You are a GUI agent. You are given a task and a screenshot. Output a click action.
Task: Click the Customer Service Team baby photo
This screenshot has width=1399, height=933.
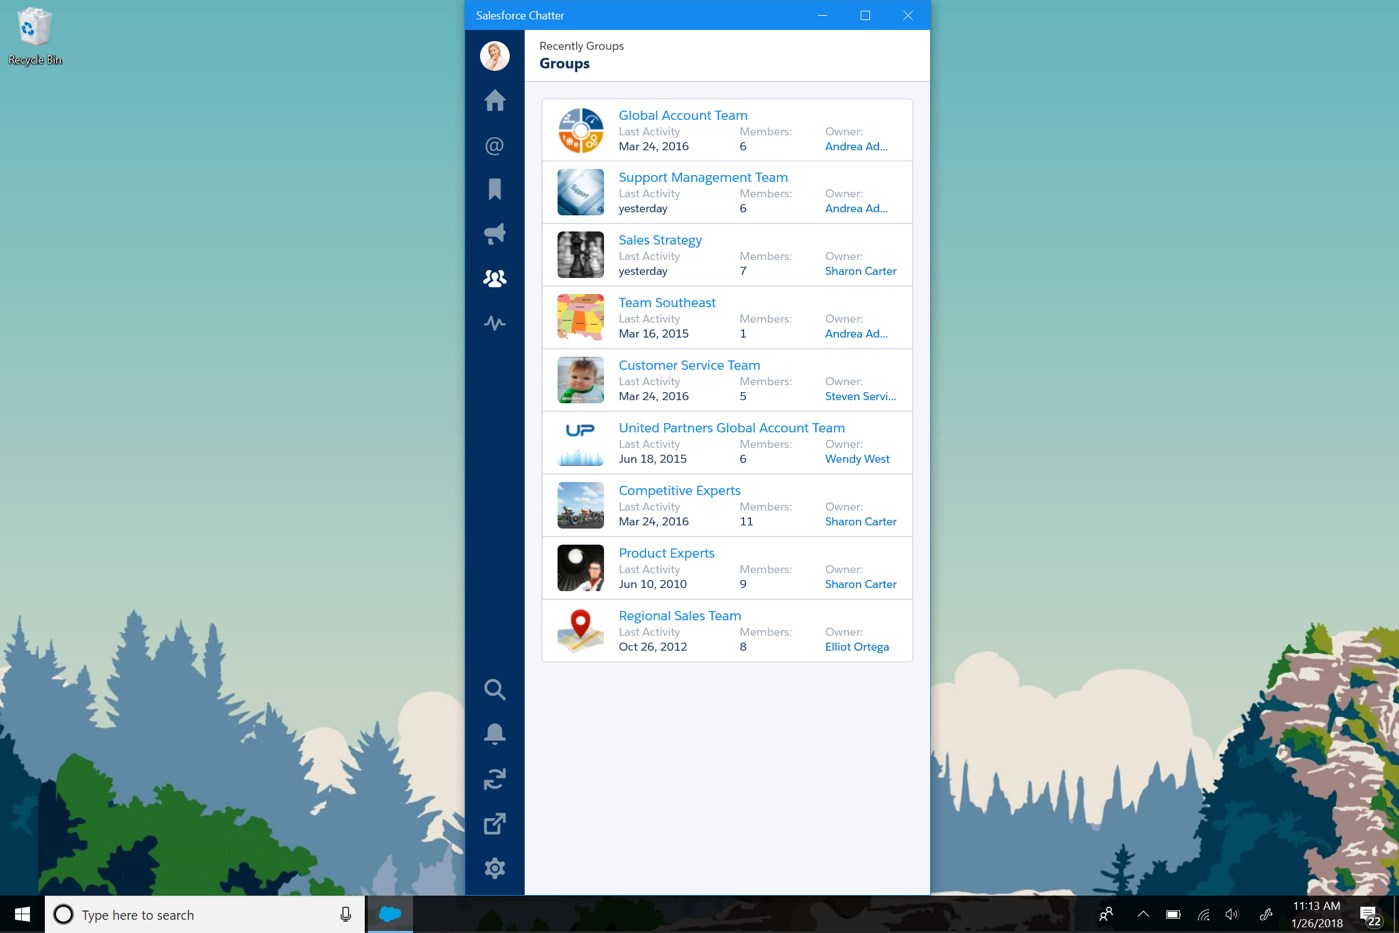point(580,380)
